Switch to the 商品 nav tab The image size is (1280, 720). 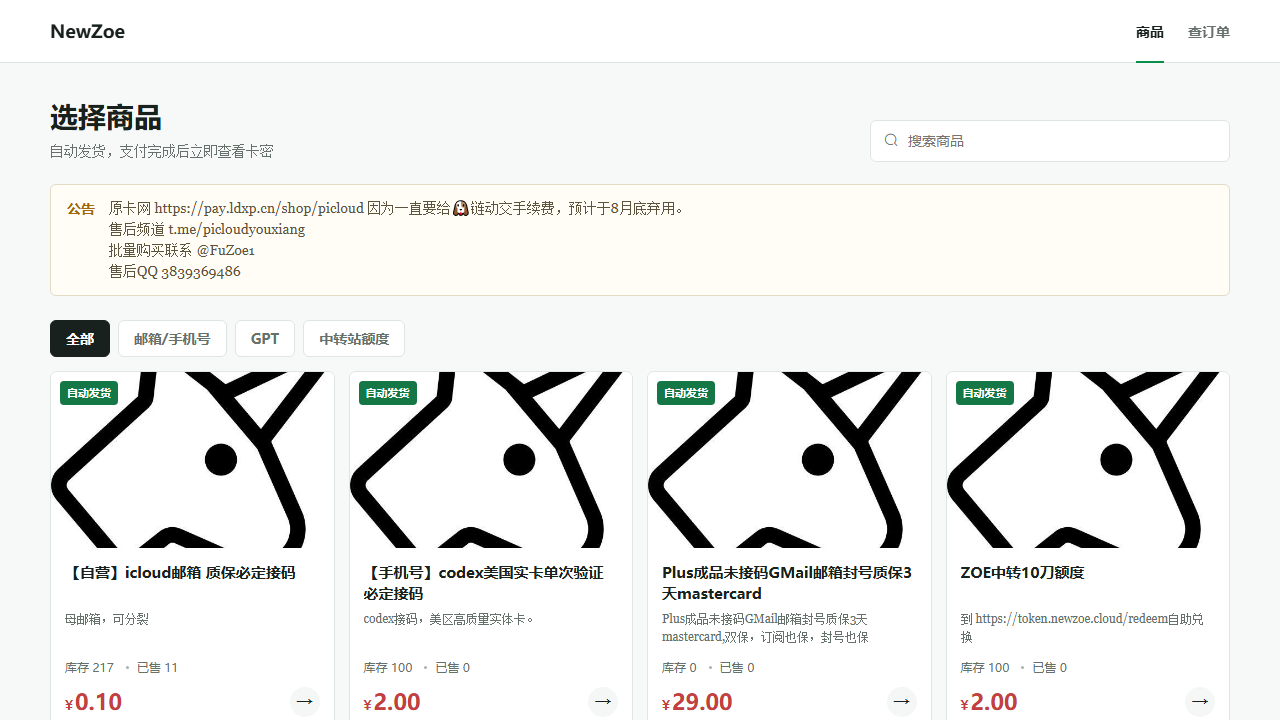(1150, 32)
